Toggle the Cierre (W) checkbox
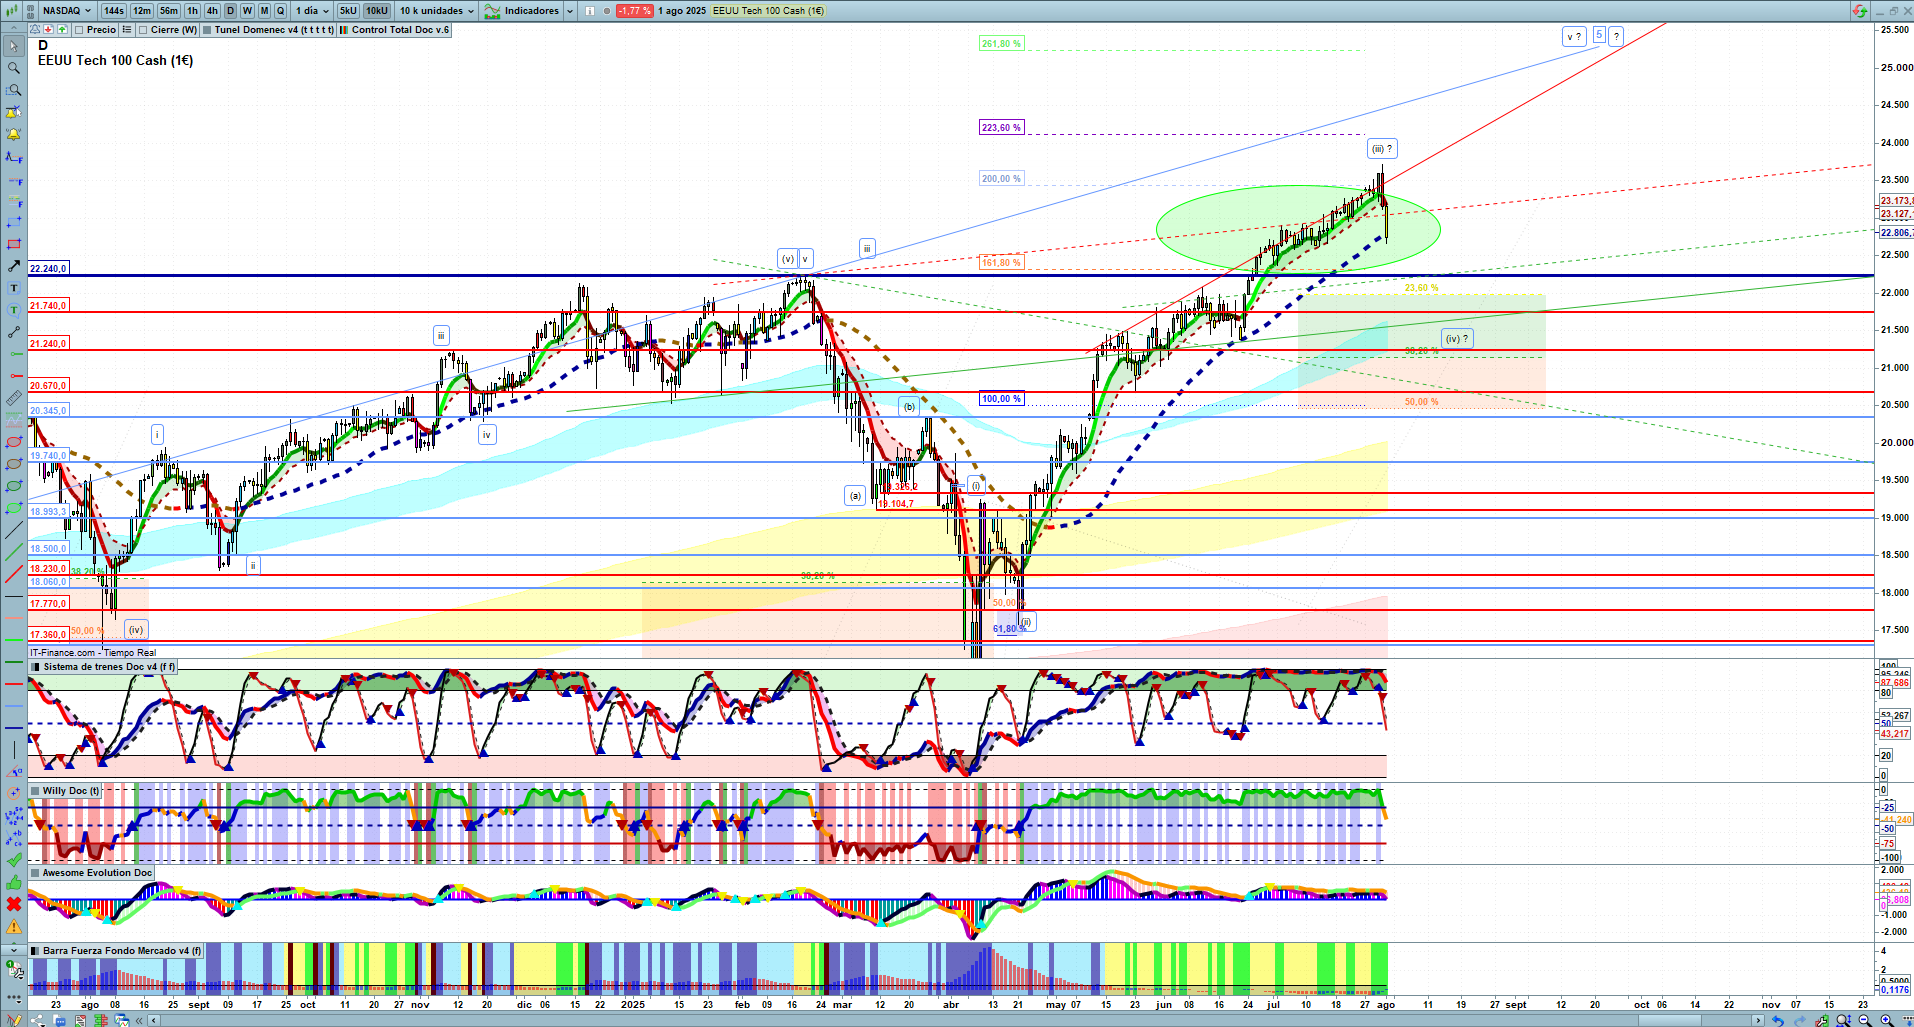Screen dimensions: 1914x1027 point(143,30)
